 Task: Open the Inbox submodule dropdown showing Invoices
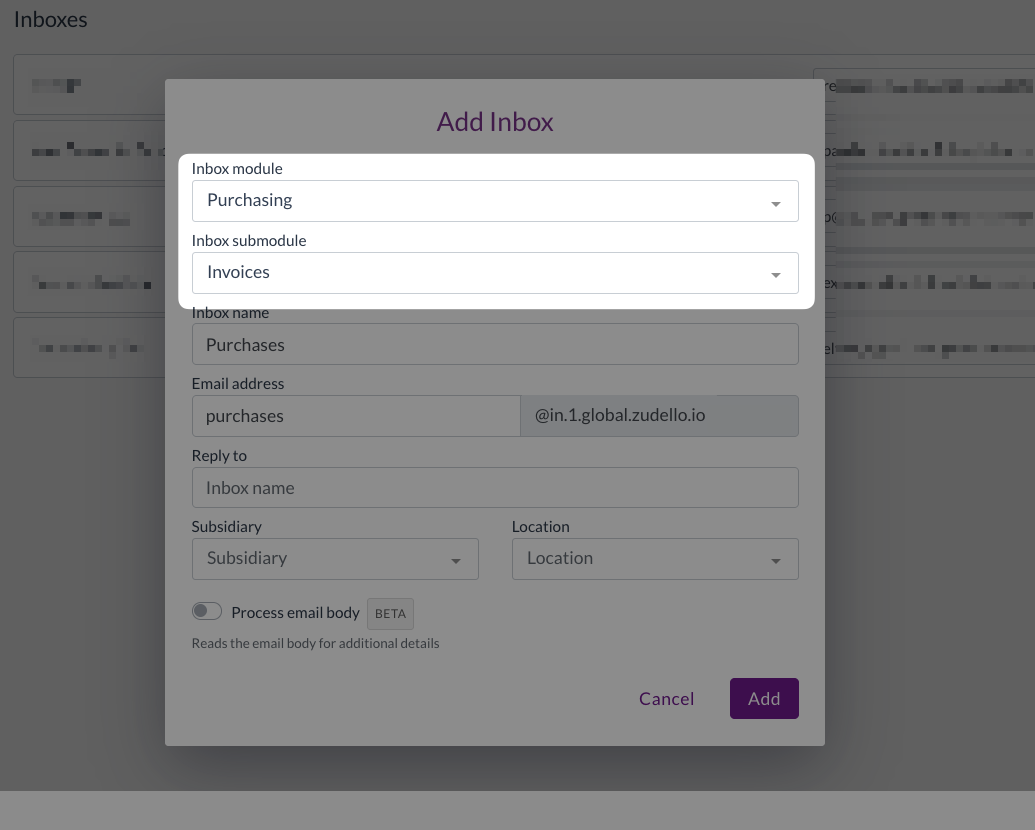pyautogui.click(x=480, y=273)
